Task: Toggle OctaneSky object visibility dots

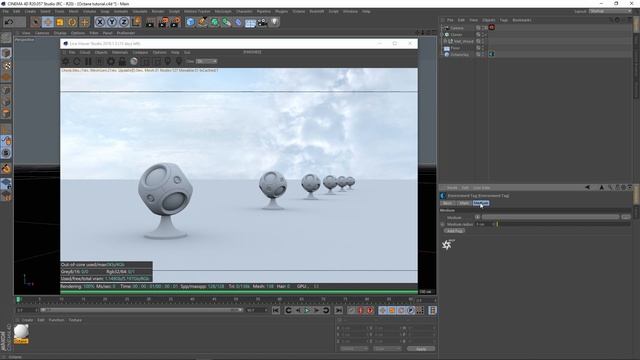Action: (x=483, y=54)
